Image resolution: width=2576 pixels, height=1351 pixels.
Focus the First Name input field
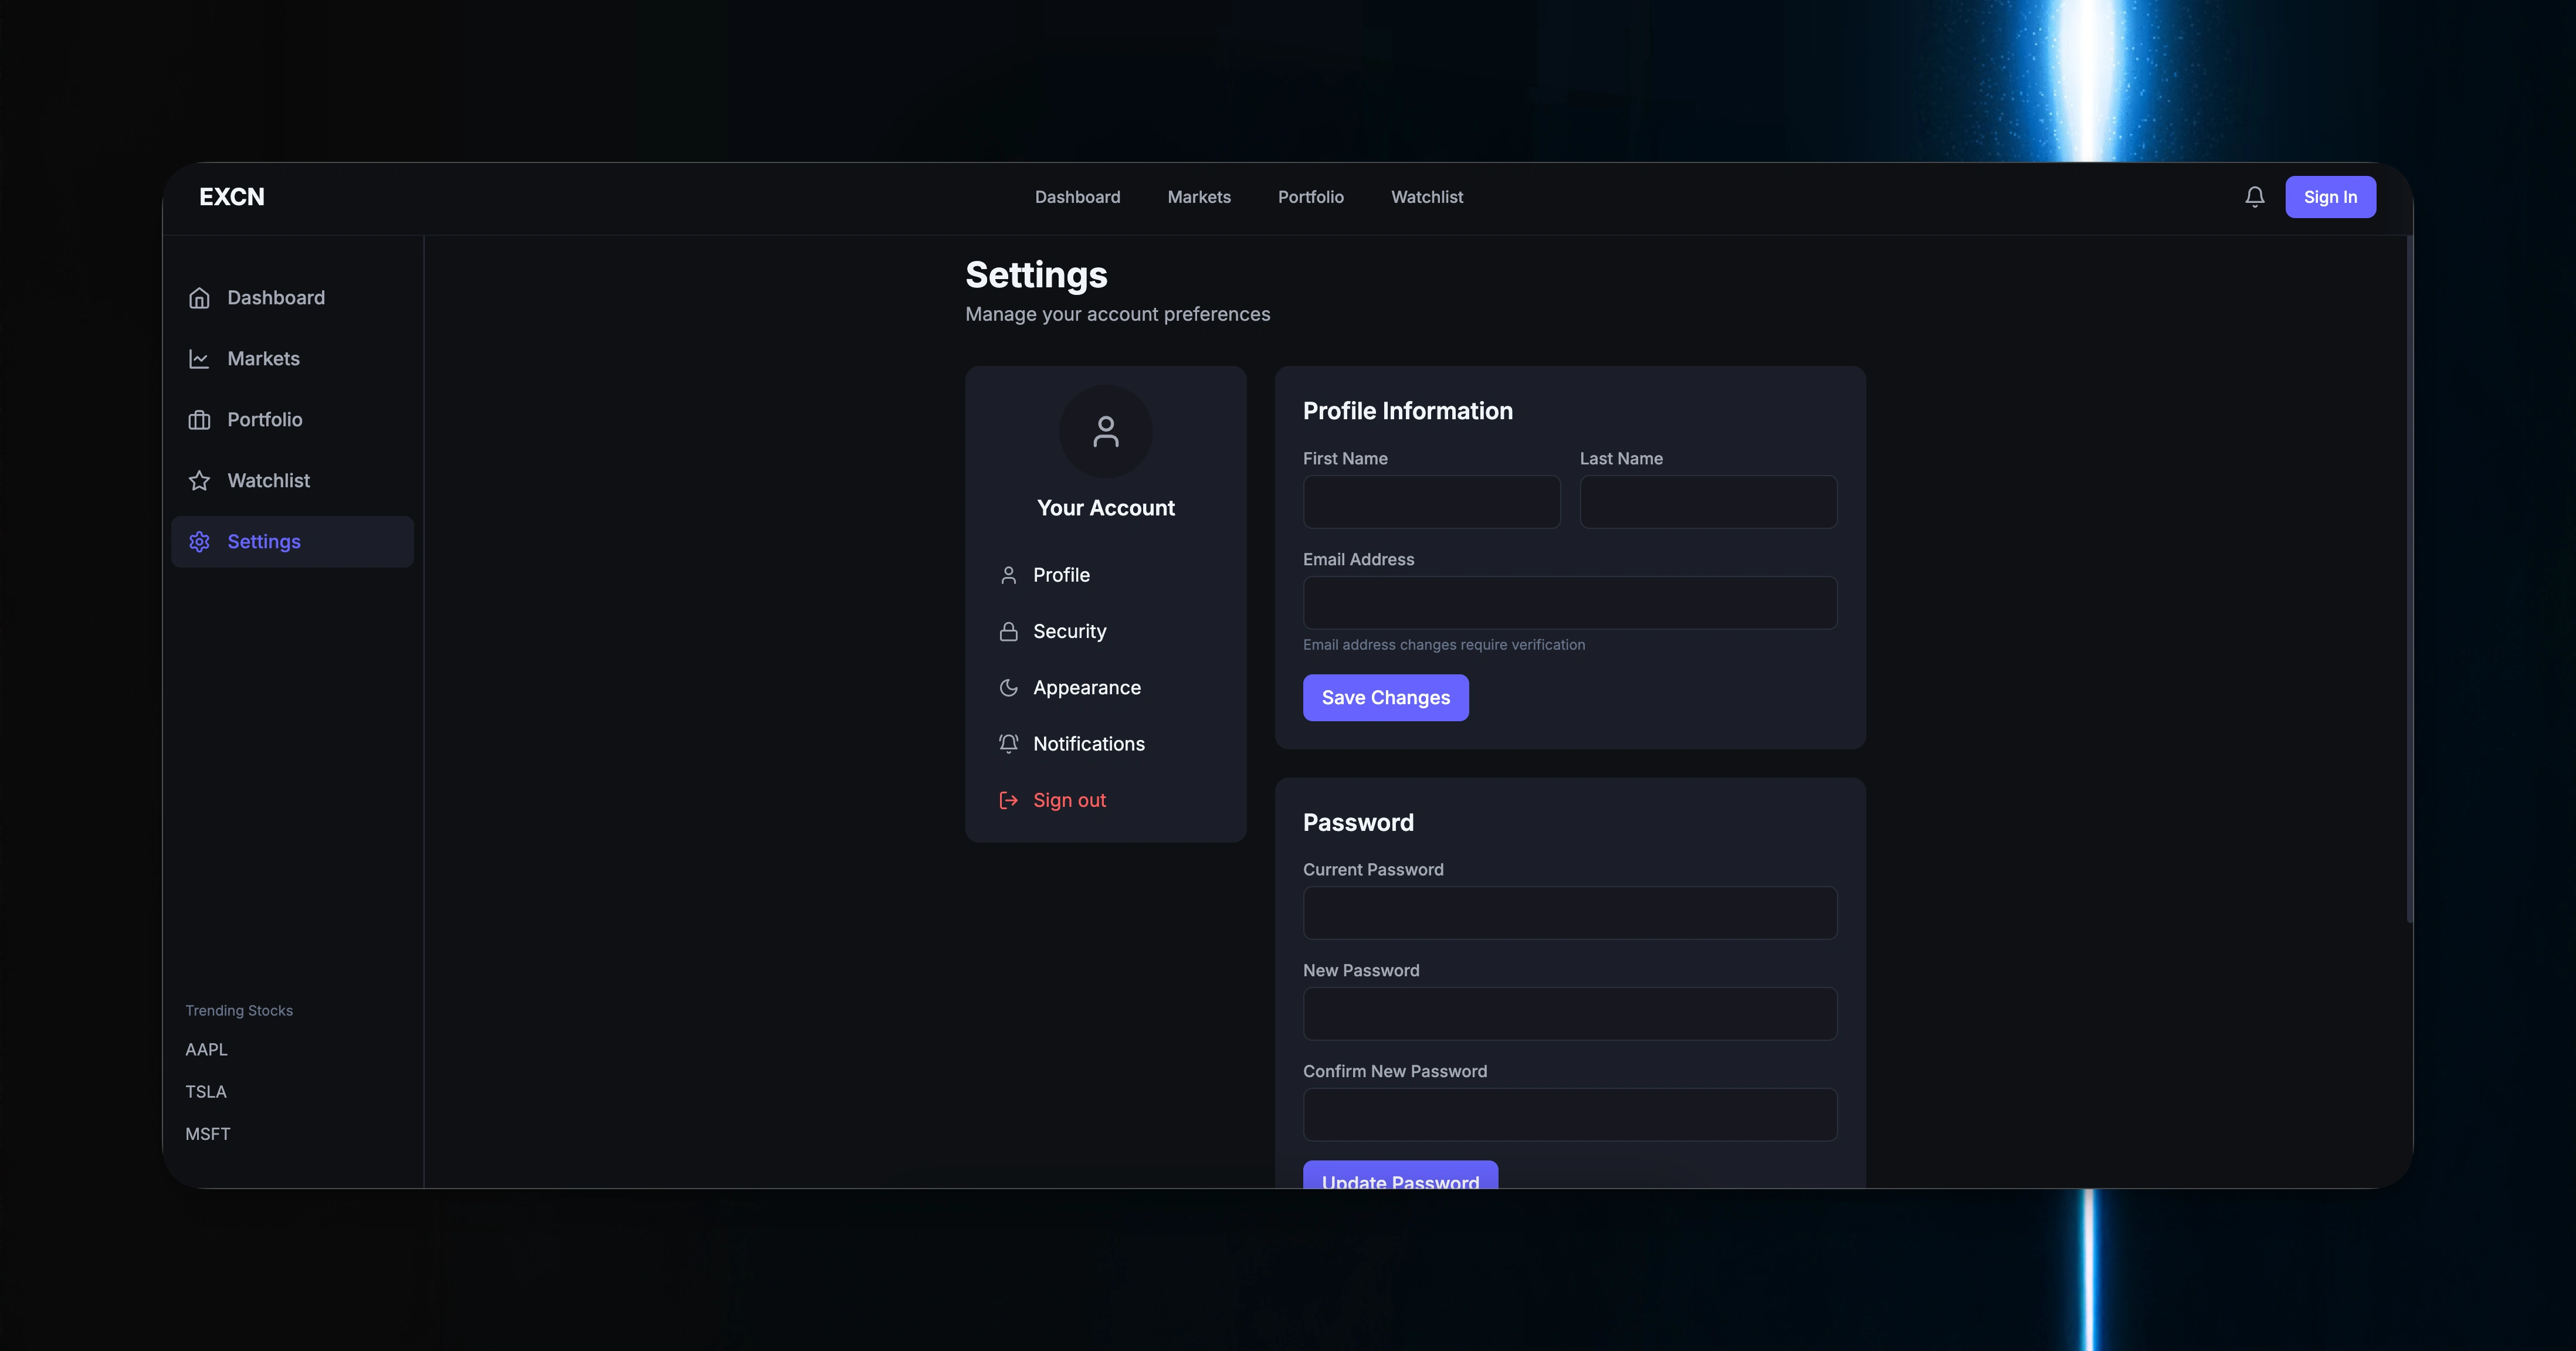1431,502
